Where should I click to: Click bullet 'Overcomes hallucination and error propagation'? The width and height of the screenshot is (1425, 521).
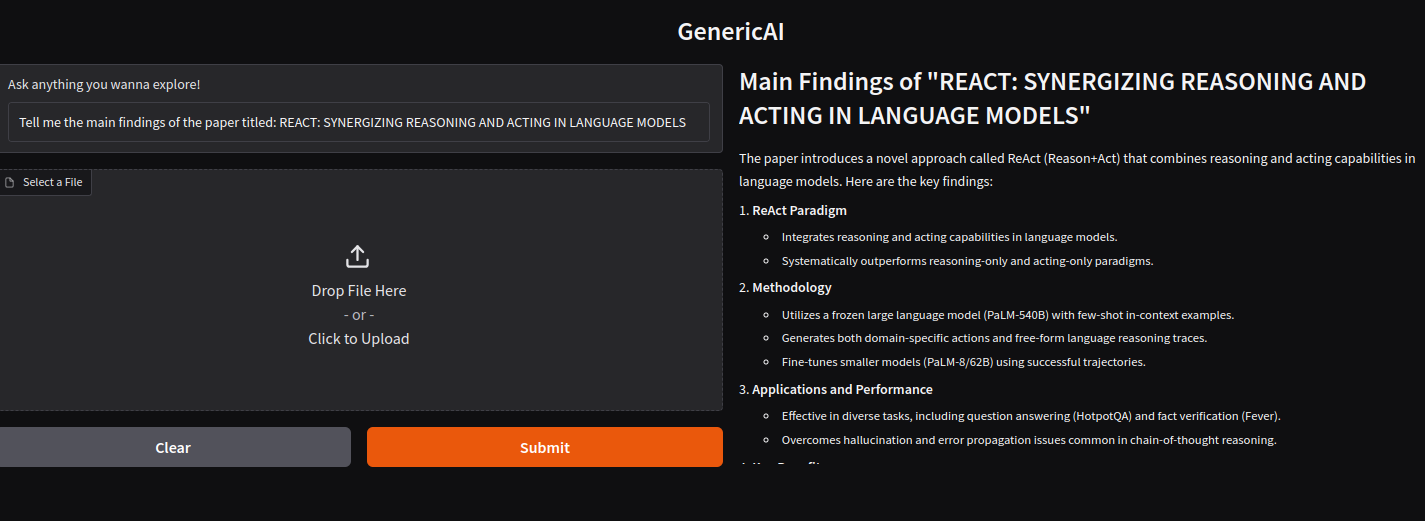[x=1029, y=440]
